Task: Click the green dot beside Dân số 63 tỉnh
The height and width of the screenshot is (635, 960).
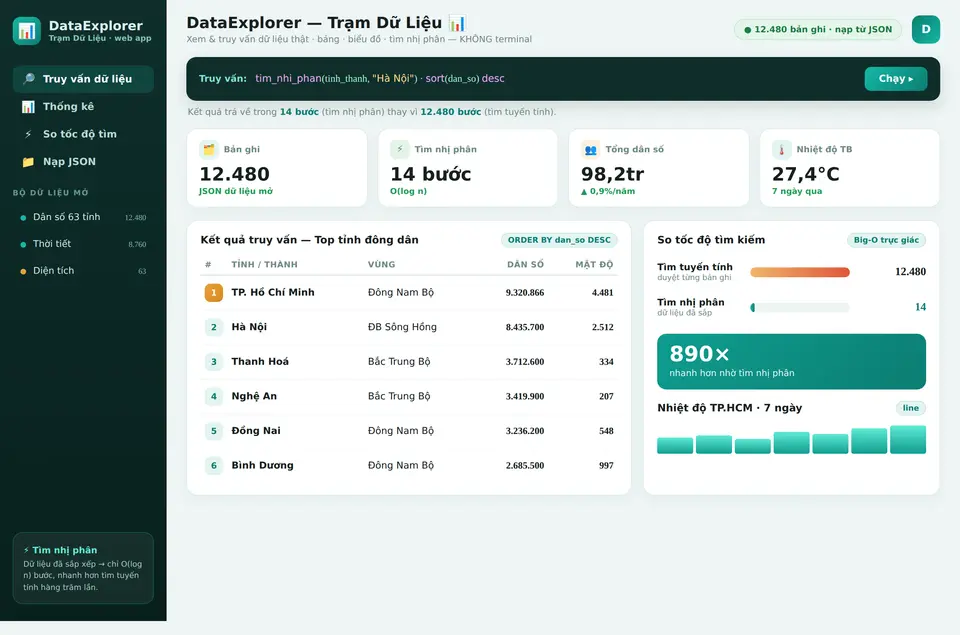Action: pyautogui.click(x=23, y=217)
